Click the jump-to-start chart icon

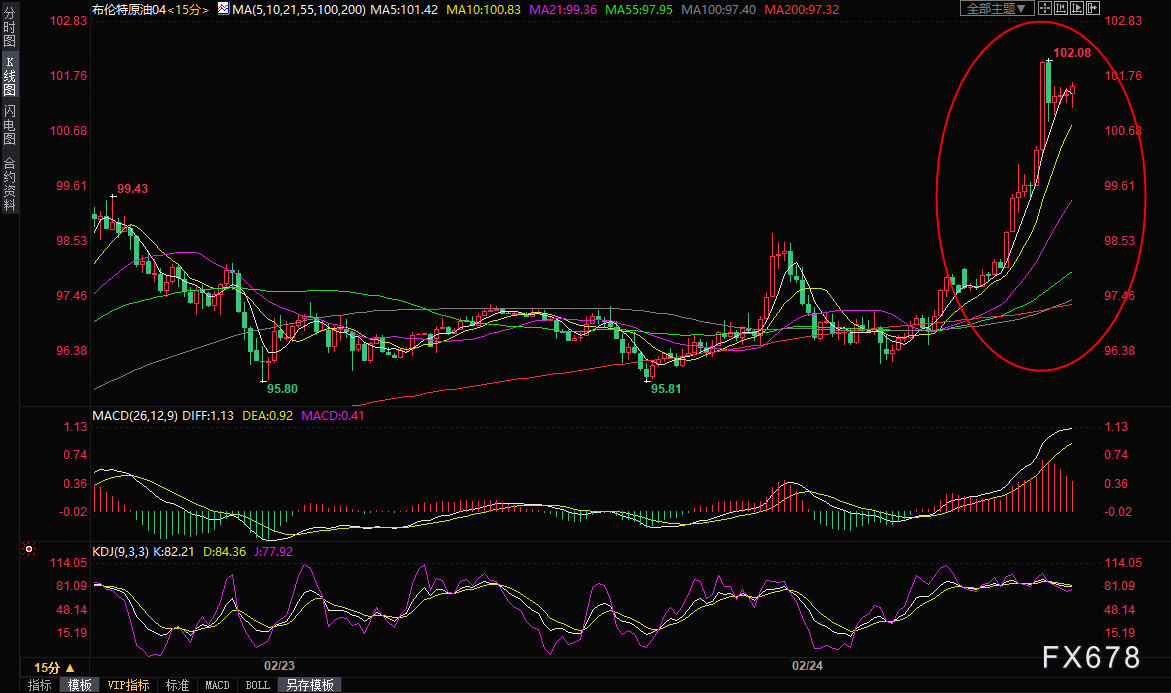tap(1060, 8)
